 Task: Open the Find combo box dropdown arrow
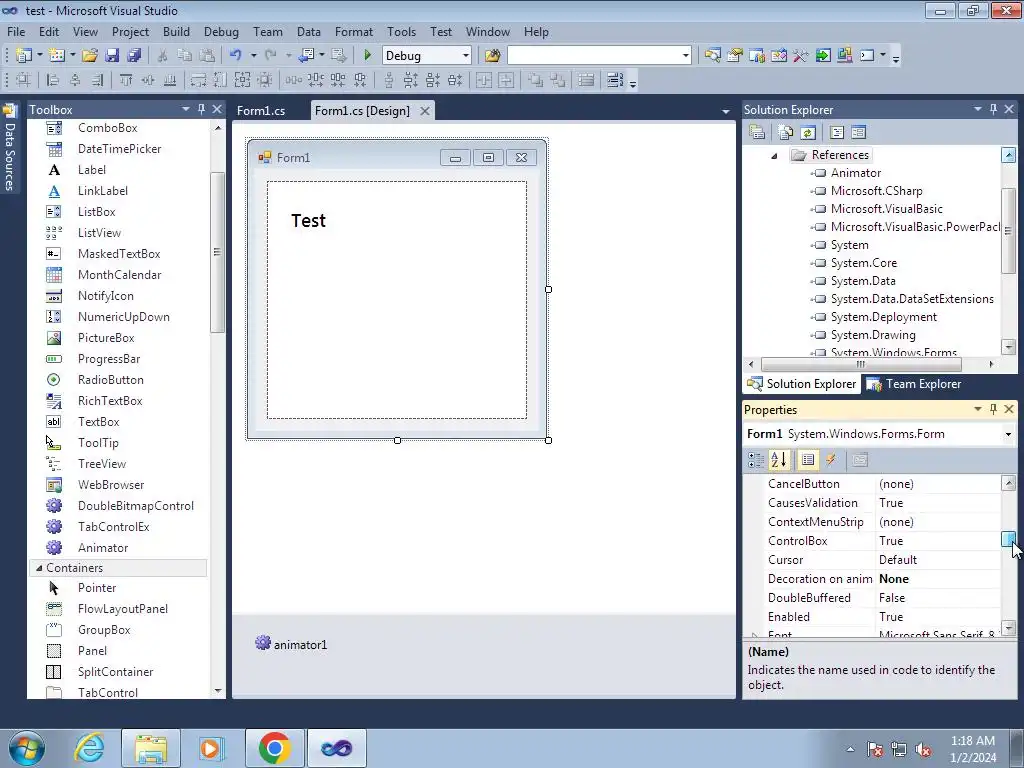685,56
